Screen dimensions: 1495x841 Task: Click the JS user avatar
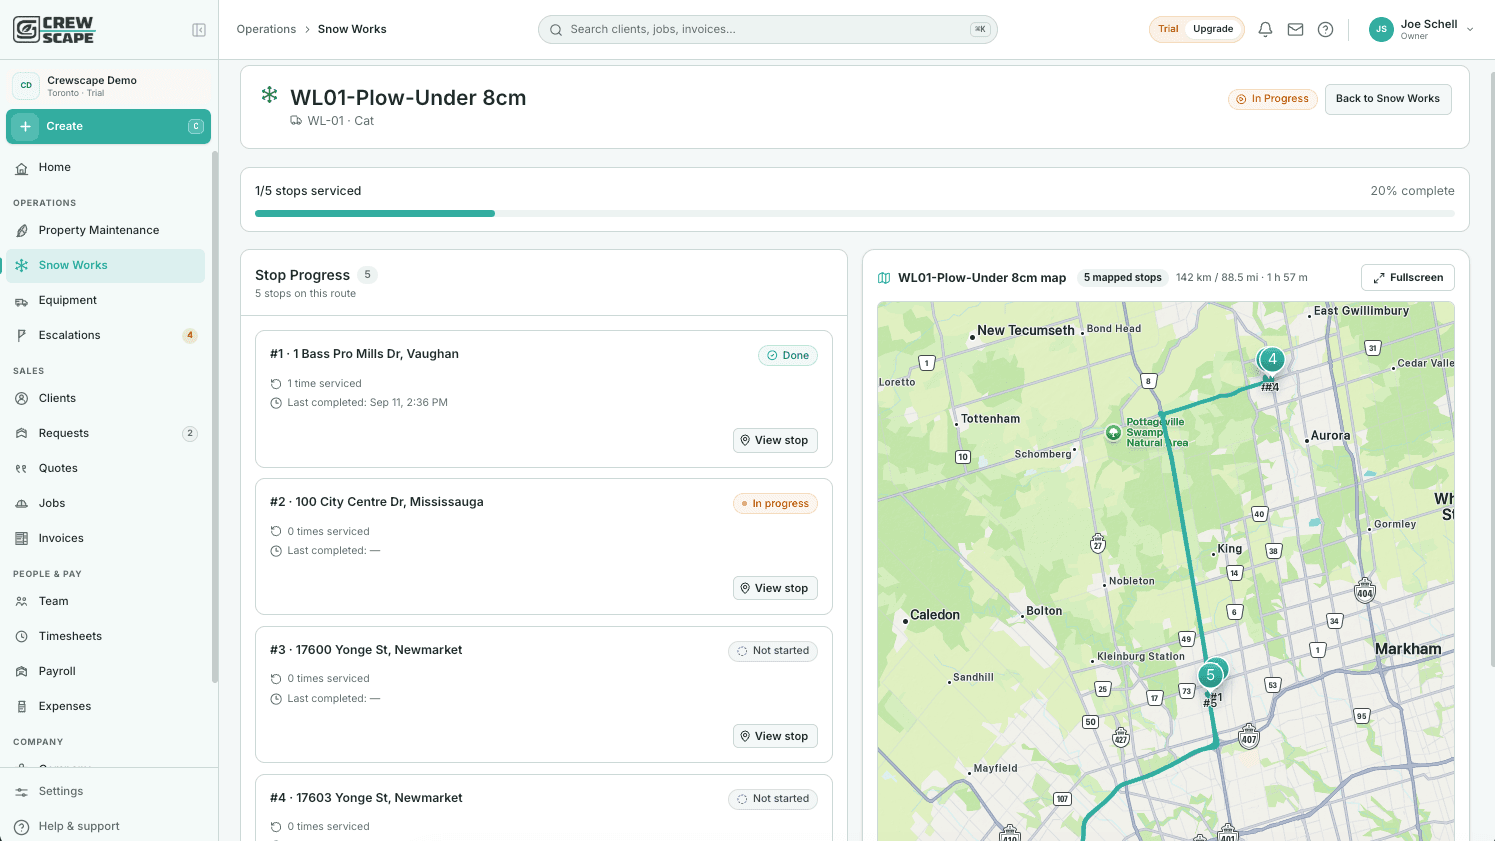click(1381, 30)
